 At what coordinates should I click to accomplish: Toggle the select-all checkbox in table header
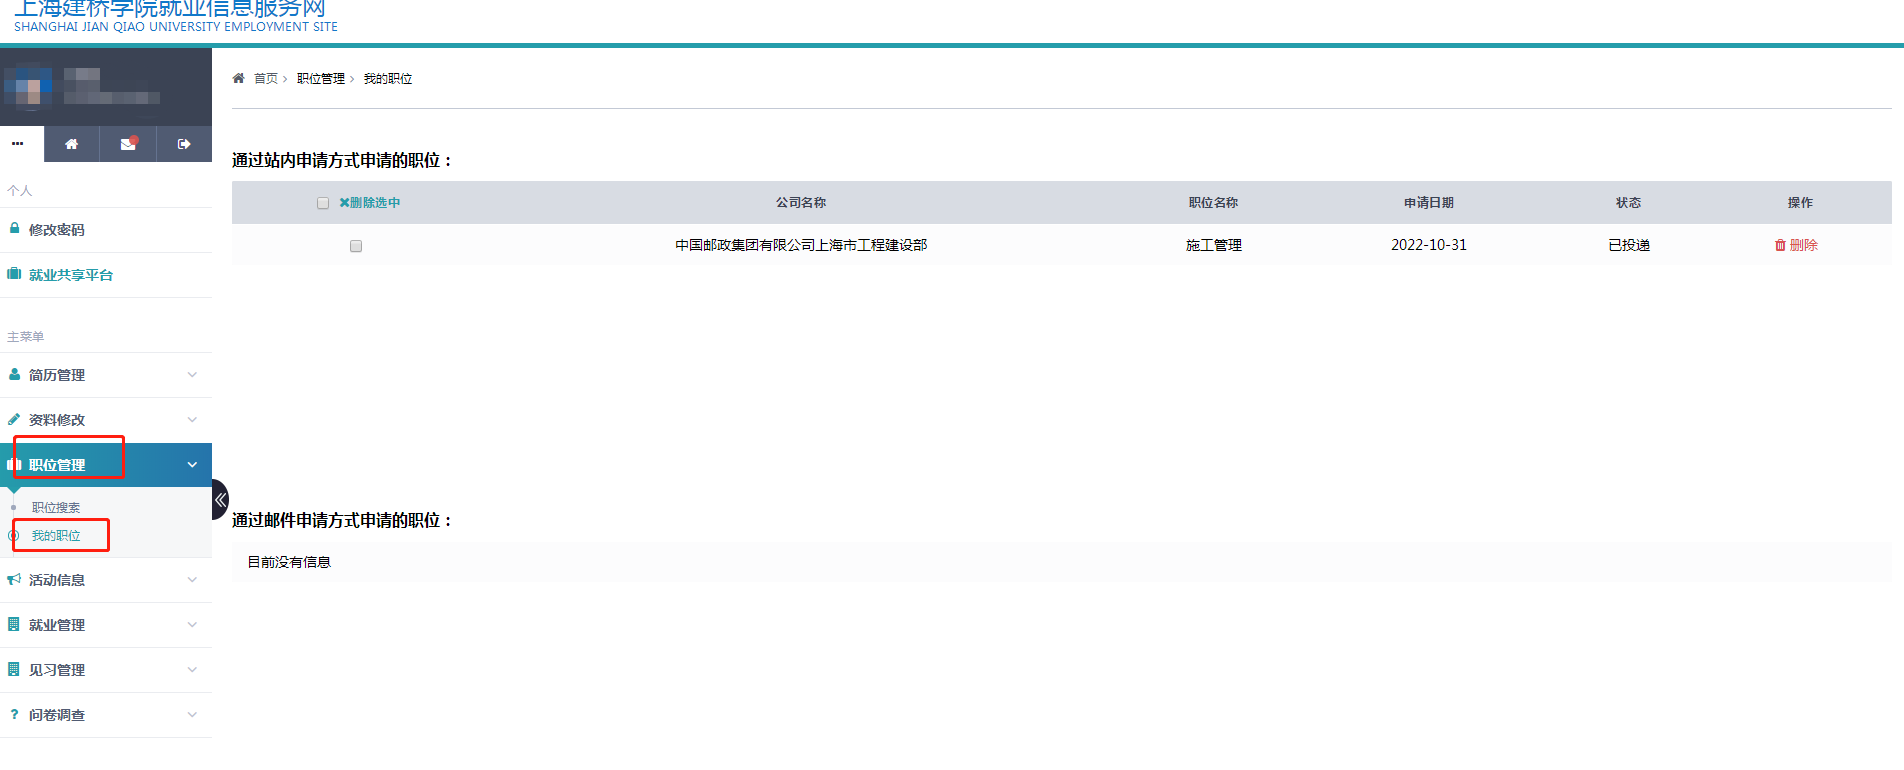pyautogui.click(x=323, y=203)
